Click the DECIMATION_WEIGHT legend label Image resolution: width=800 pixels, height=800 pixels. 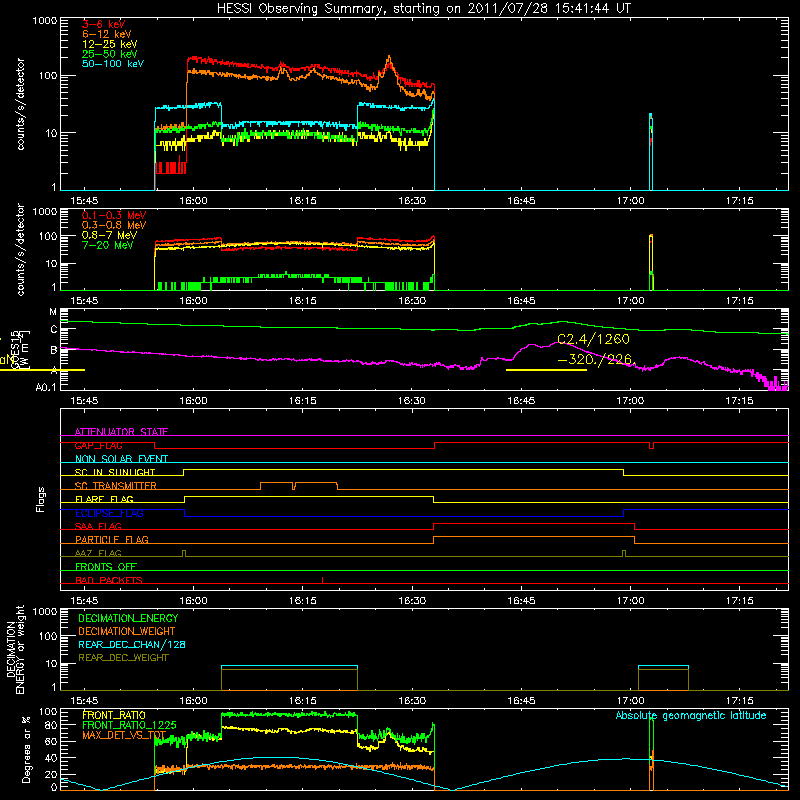tap(127, 631)
